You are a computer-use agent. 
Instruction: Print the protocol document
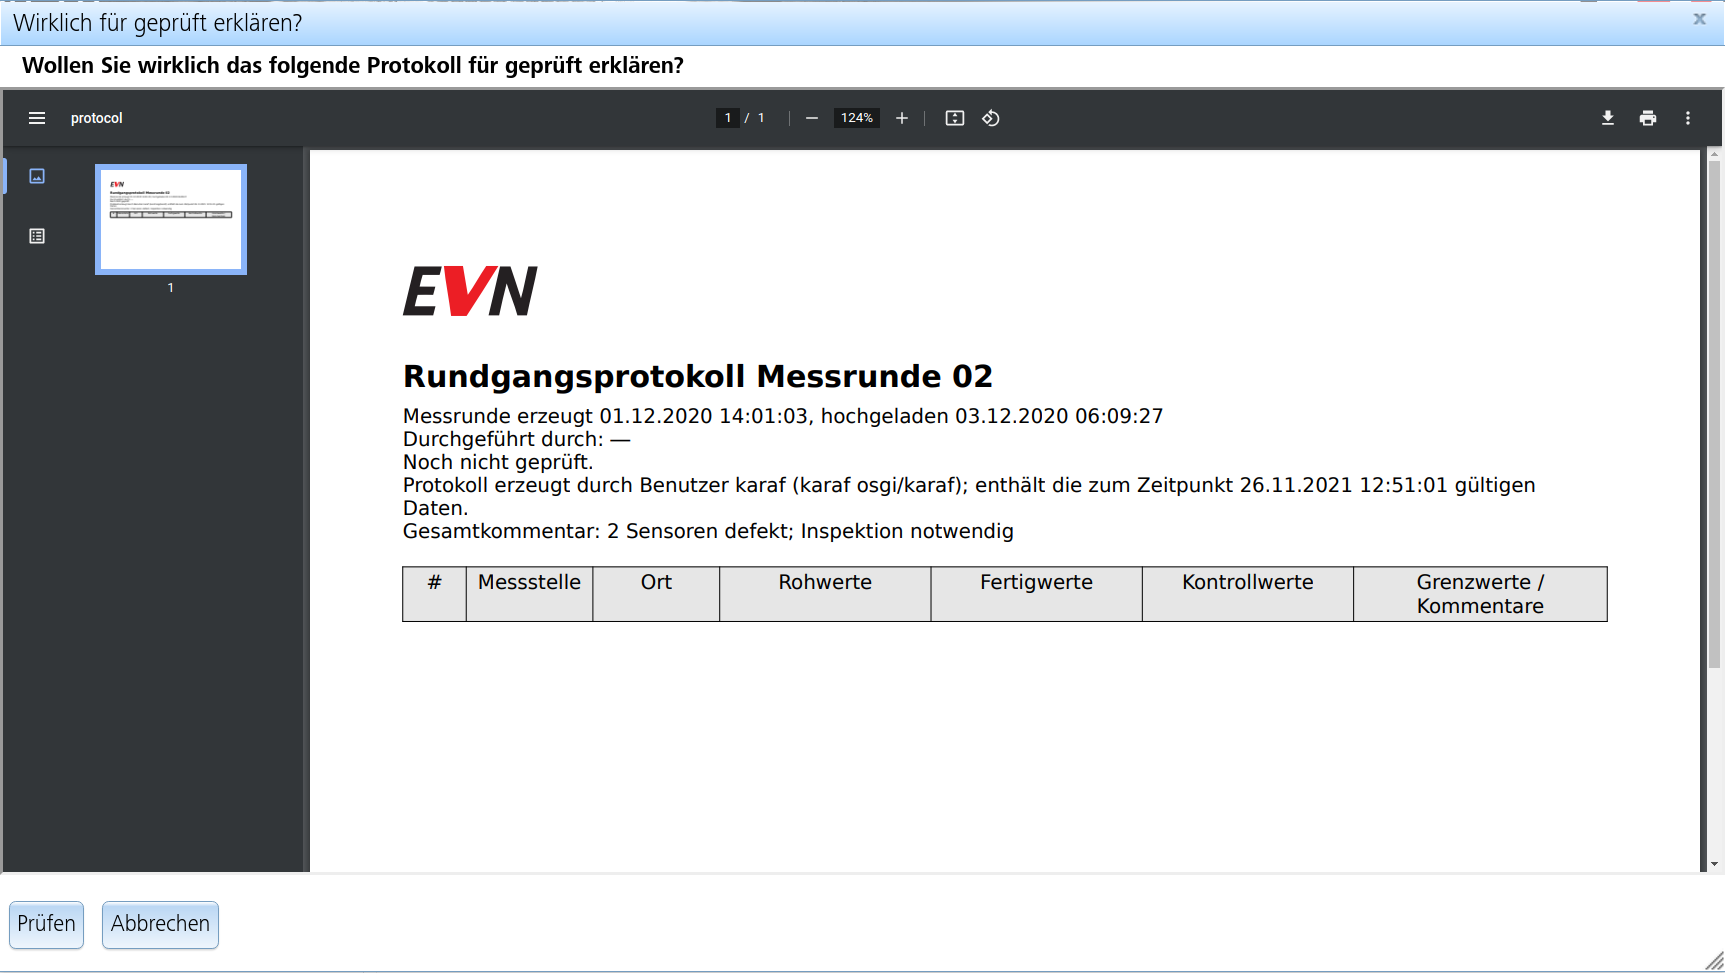point(1648,118)
